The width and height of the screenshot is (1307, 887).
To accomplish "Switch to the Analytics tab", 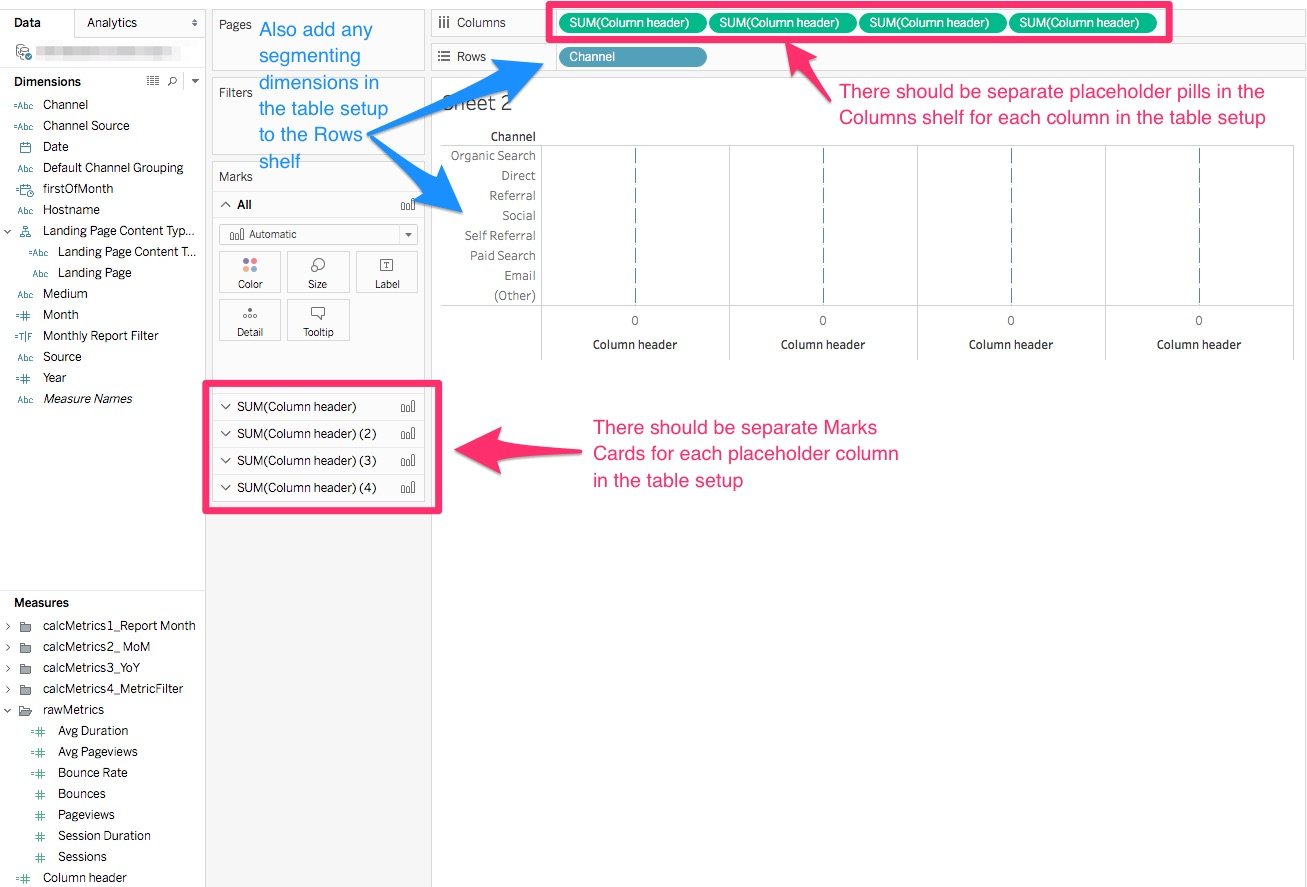I will pyautogui.click(x=111, y=21).
